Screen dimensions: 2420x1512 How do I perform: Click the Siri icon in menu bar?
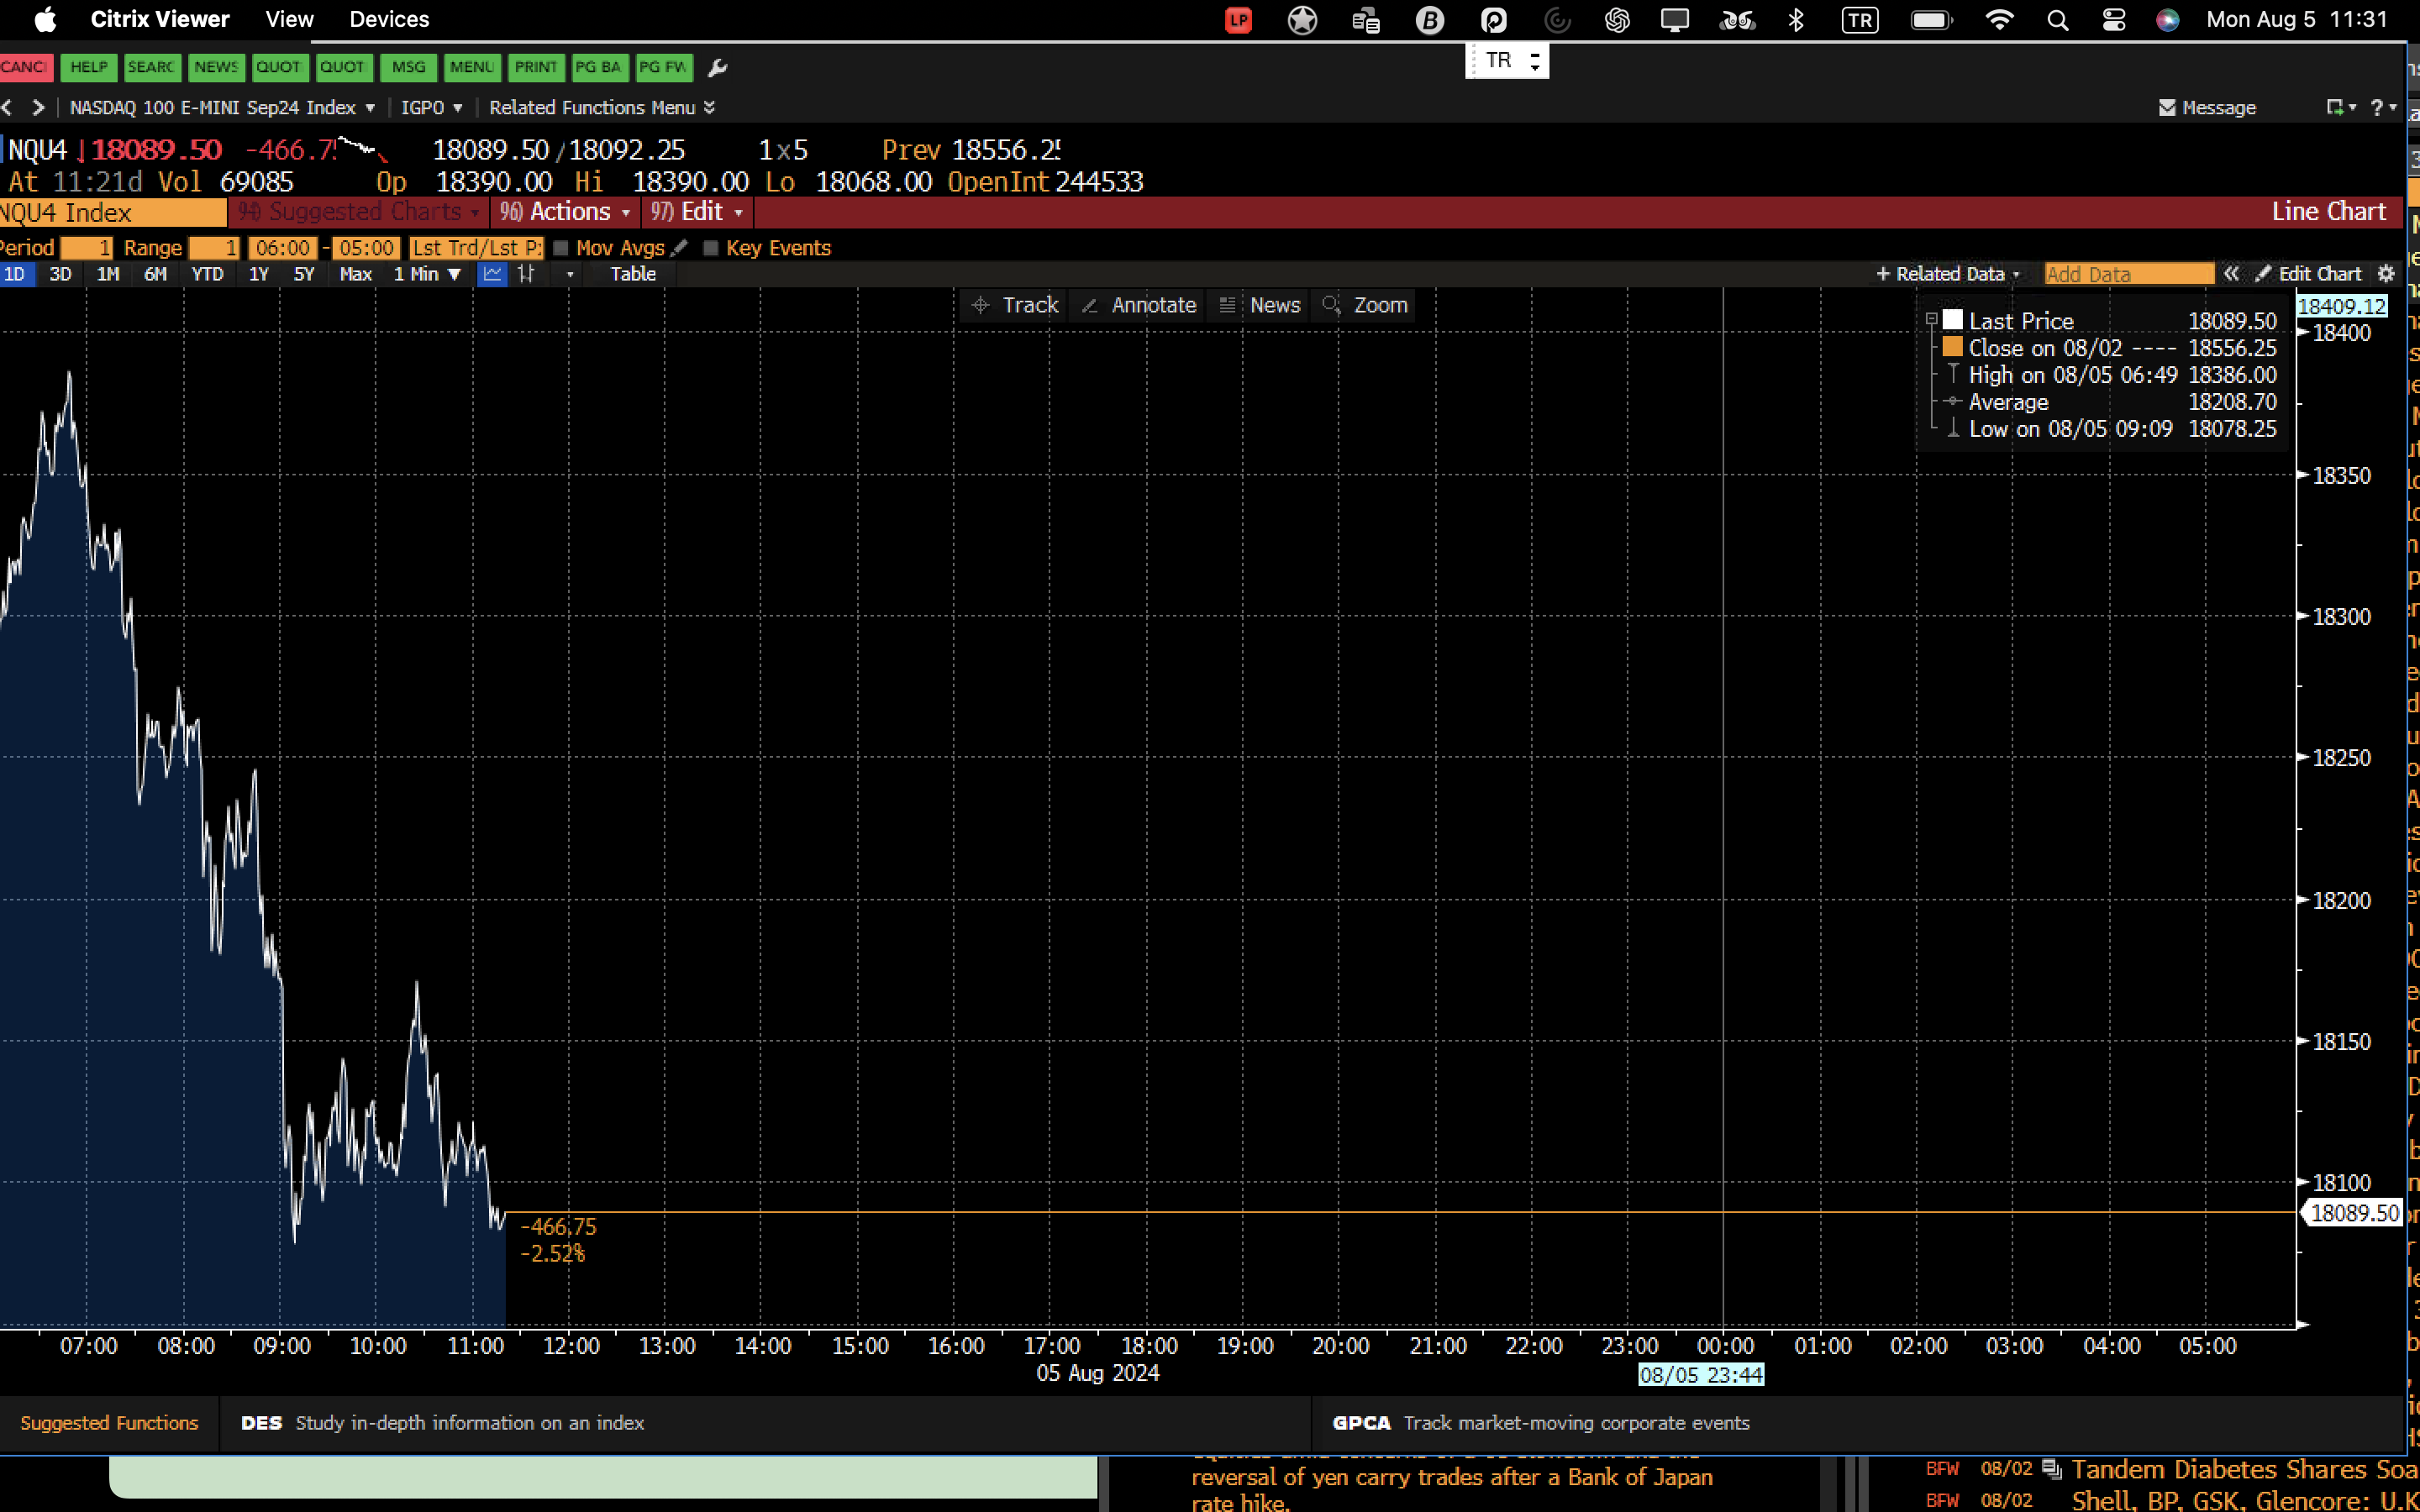point(2168,20)
